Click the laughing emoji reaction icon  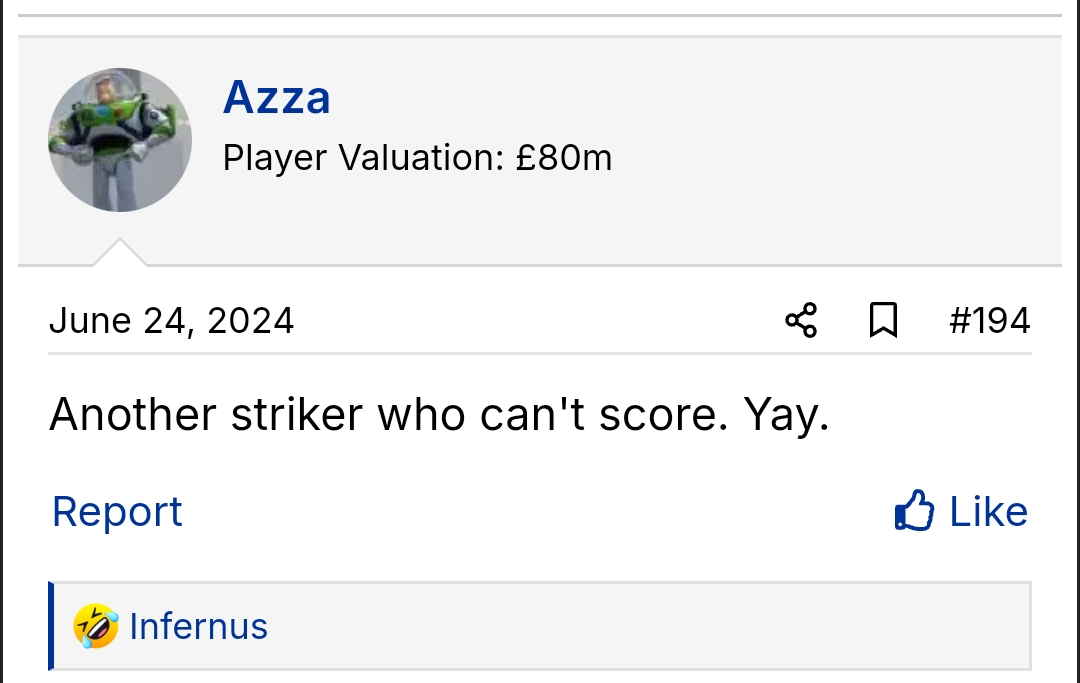click(x=96, y=627)
